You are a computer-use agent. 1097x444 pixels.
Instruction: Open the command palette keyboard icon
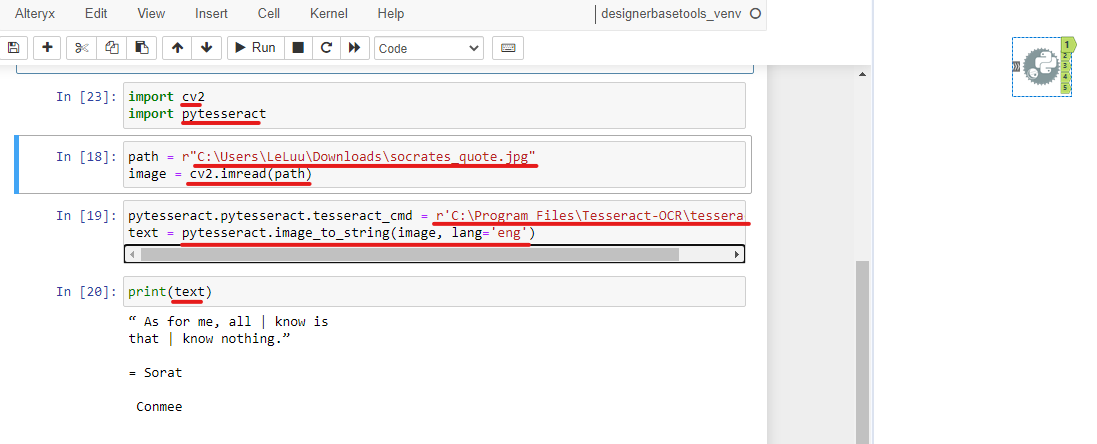(508, 48)
